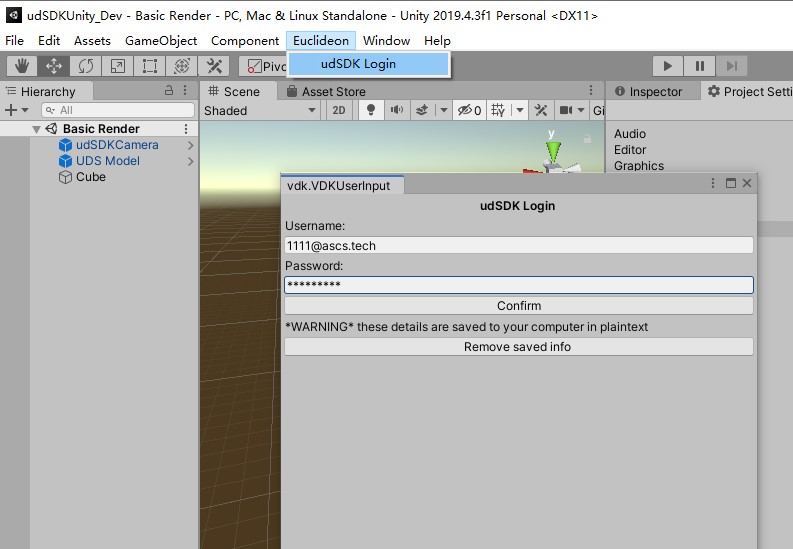Open grid settings dropdown arrow
Image resolution: width=793 pixels, height=549 pixels.
pyautogui.click(x=519, y=110)
